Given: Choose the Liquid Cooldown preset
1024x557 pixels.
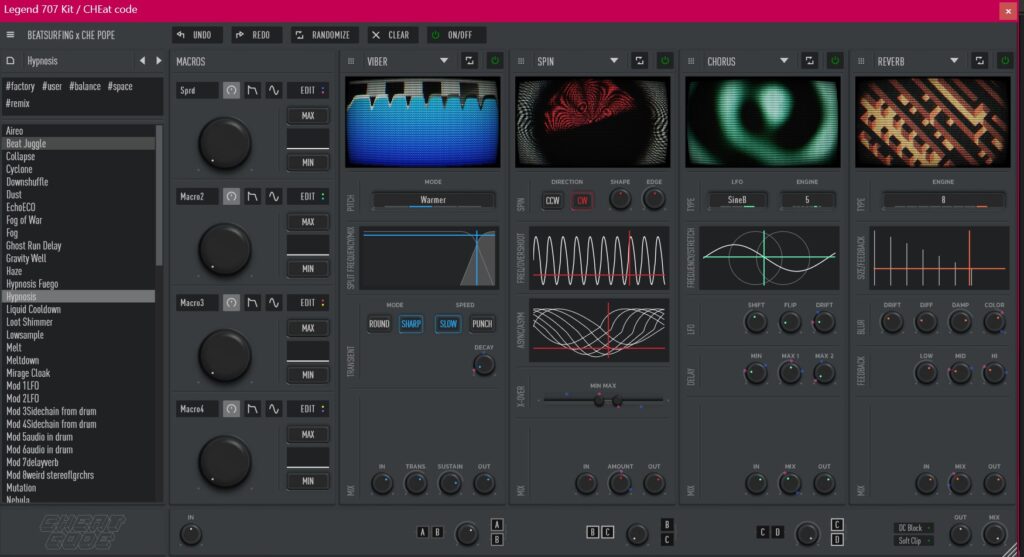Looking at the screenshot, I should pyautogui.click(x=33, y=309).
